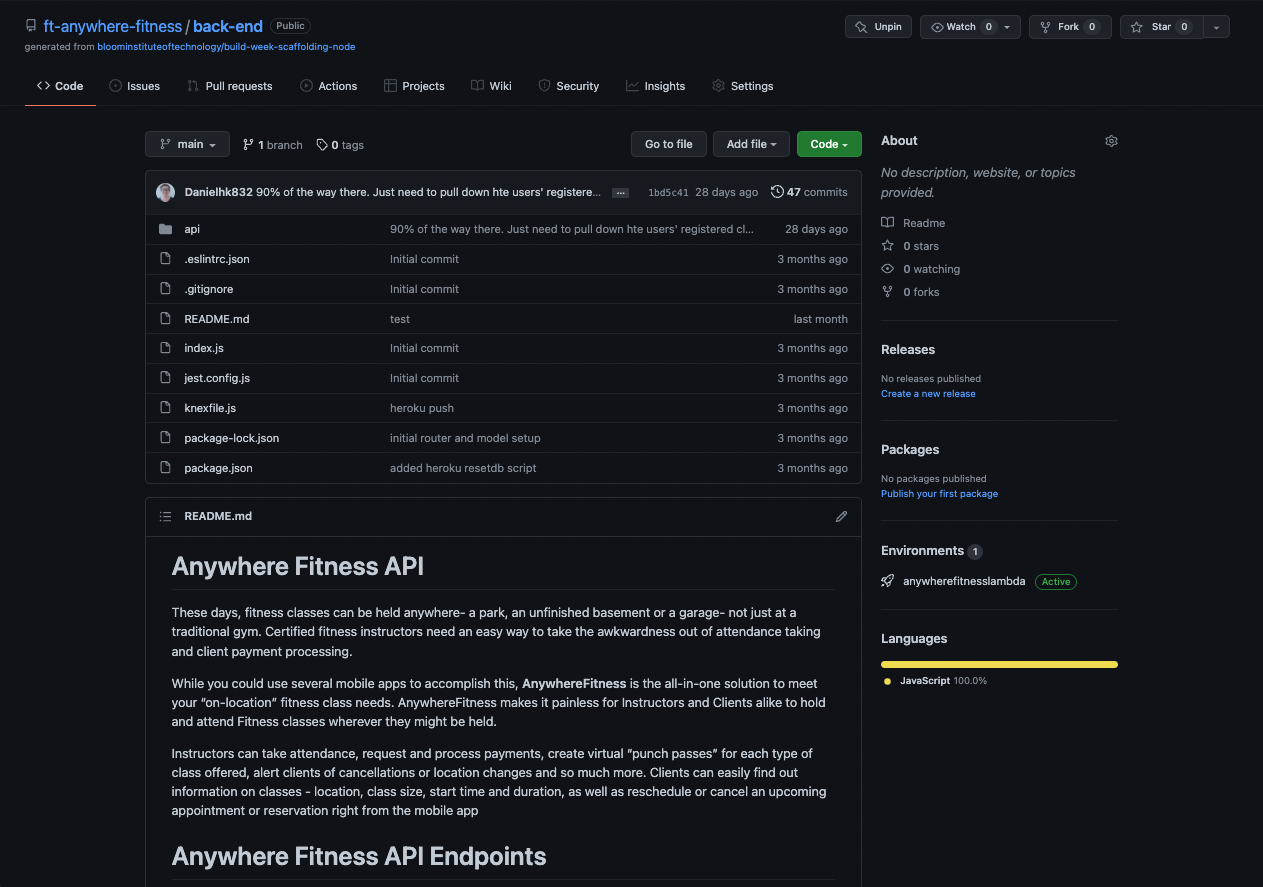The image size is (1263, 887).
Task: Open the package-lock.json file
Action: click(232, 438)
